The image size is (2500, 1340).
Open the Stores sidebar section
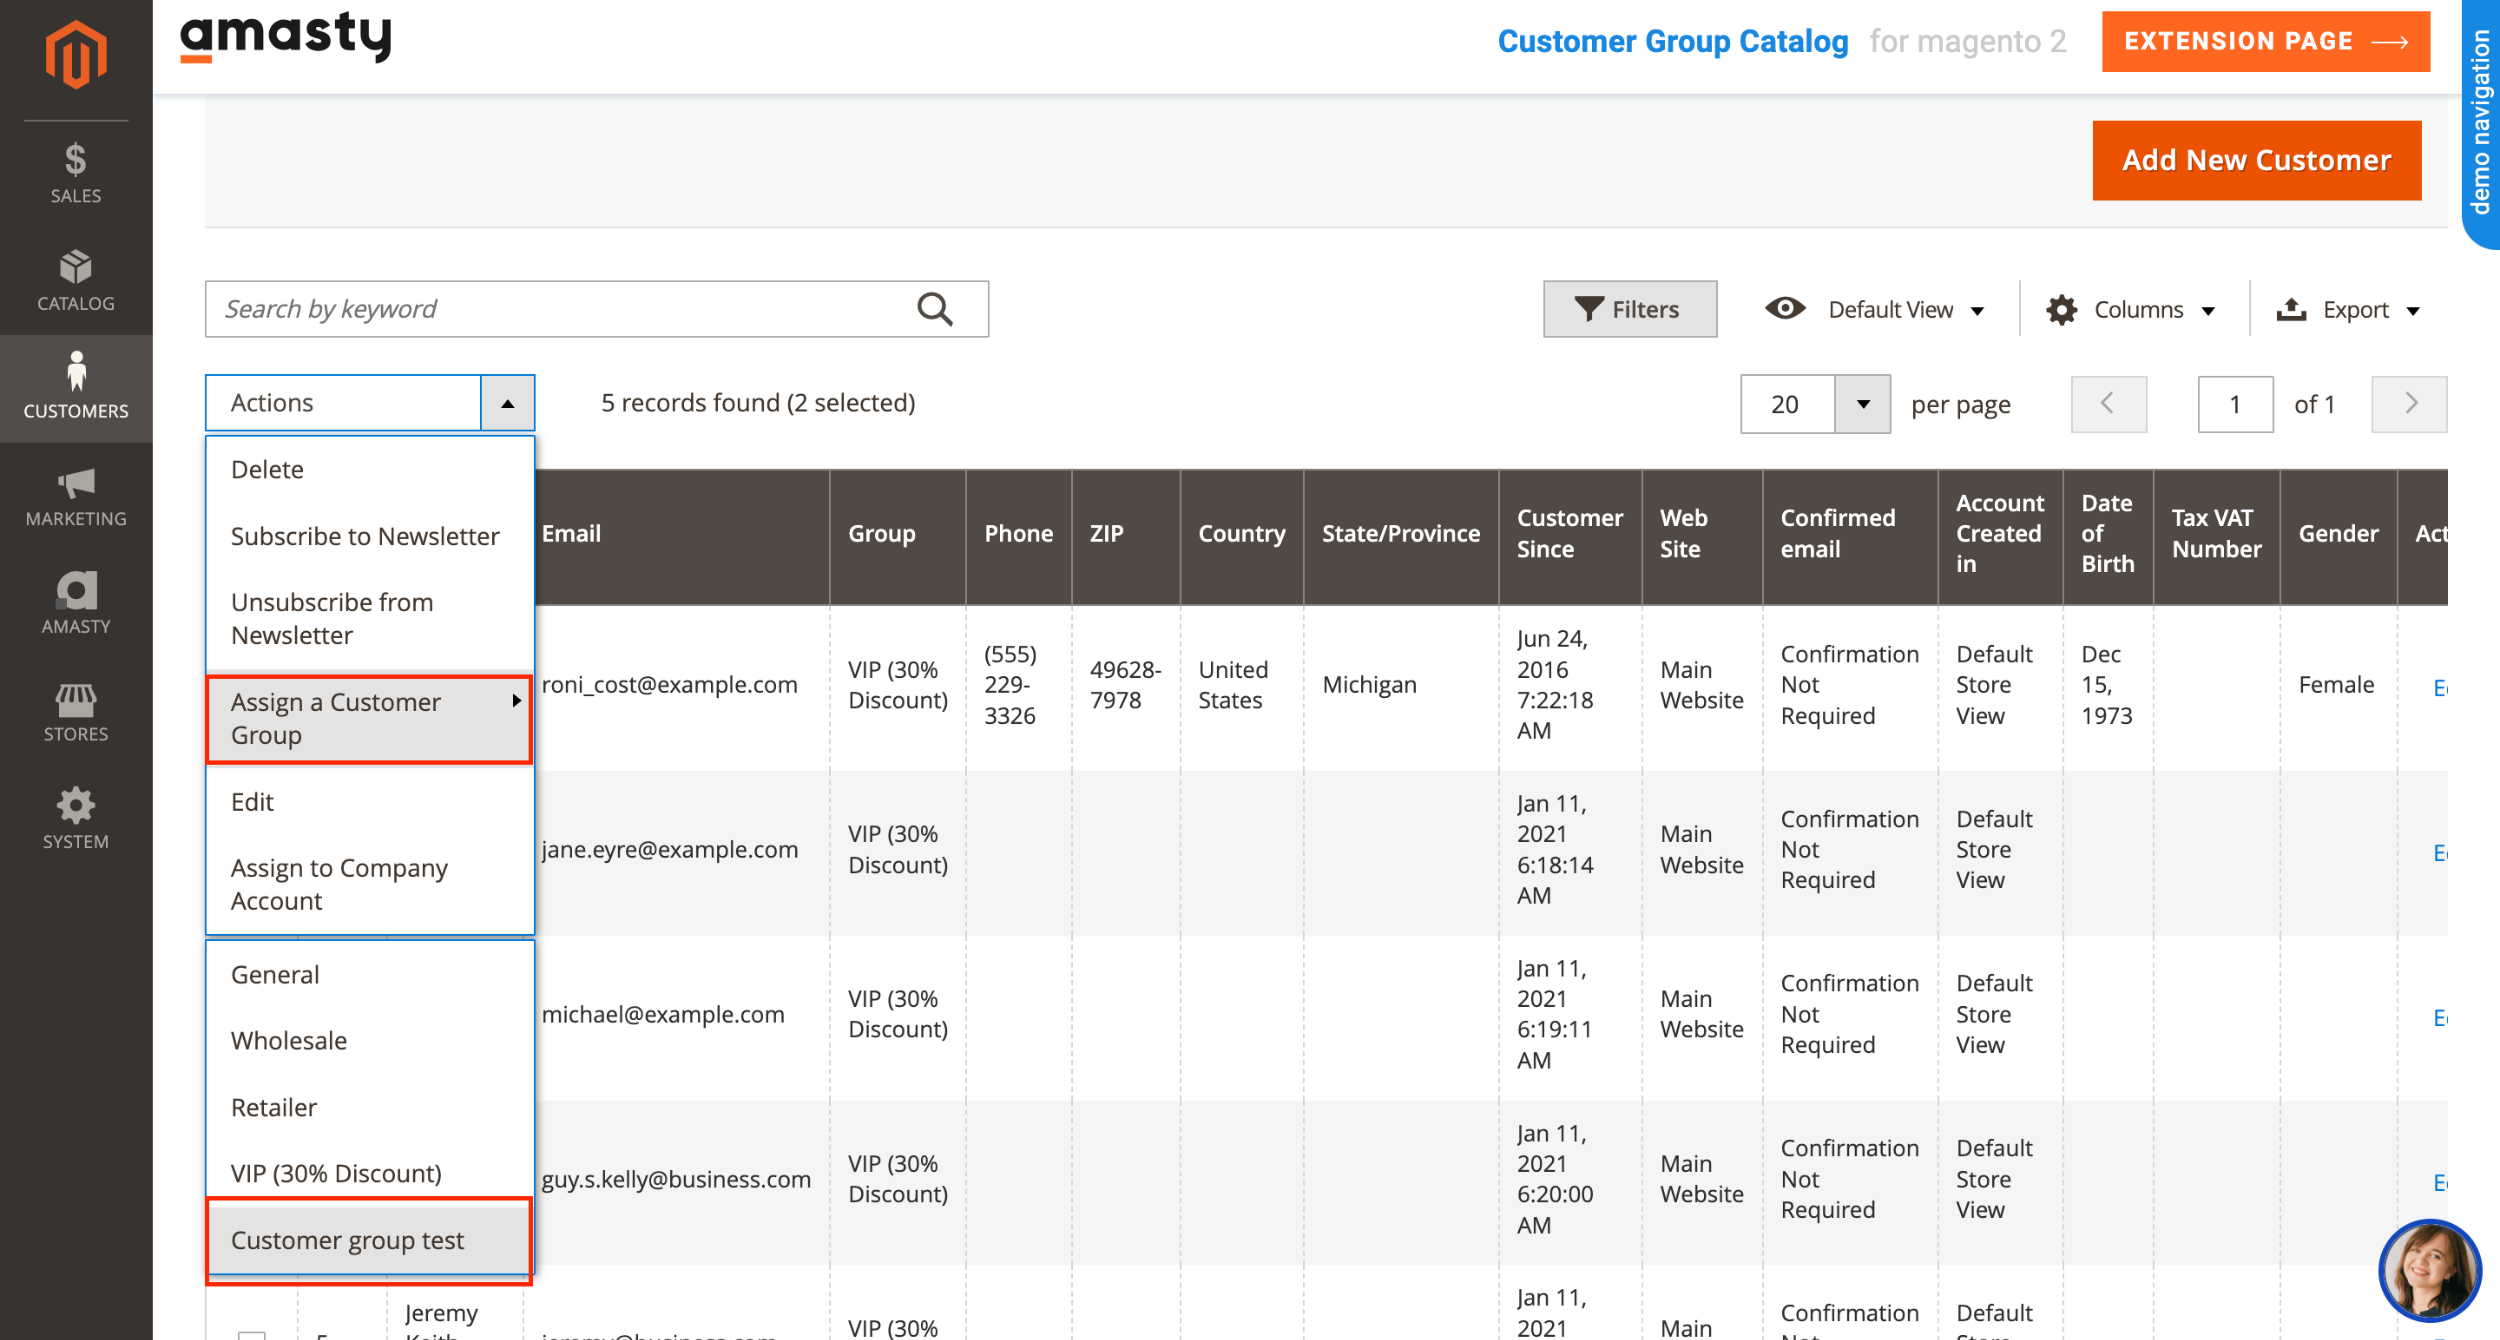click(x=75, y=710)
